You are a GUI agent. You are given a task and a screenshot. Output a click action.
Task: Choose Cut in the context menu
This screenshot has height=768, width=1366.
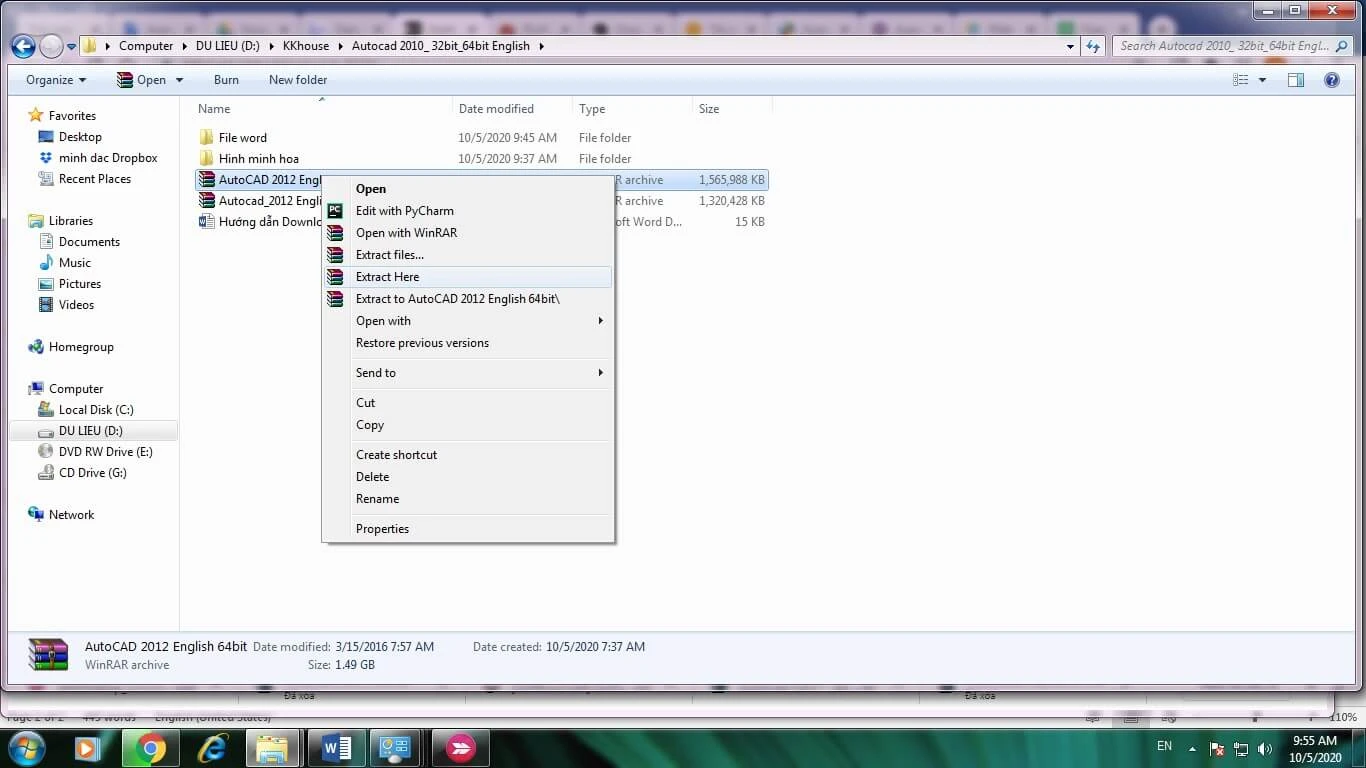(468, 403)
